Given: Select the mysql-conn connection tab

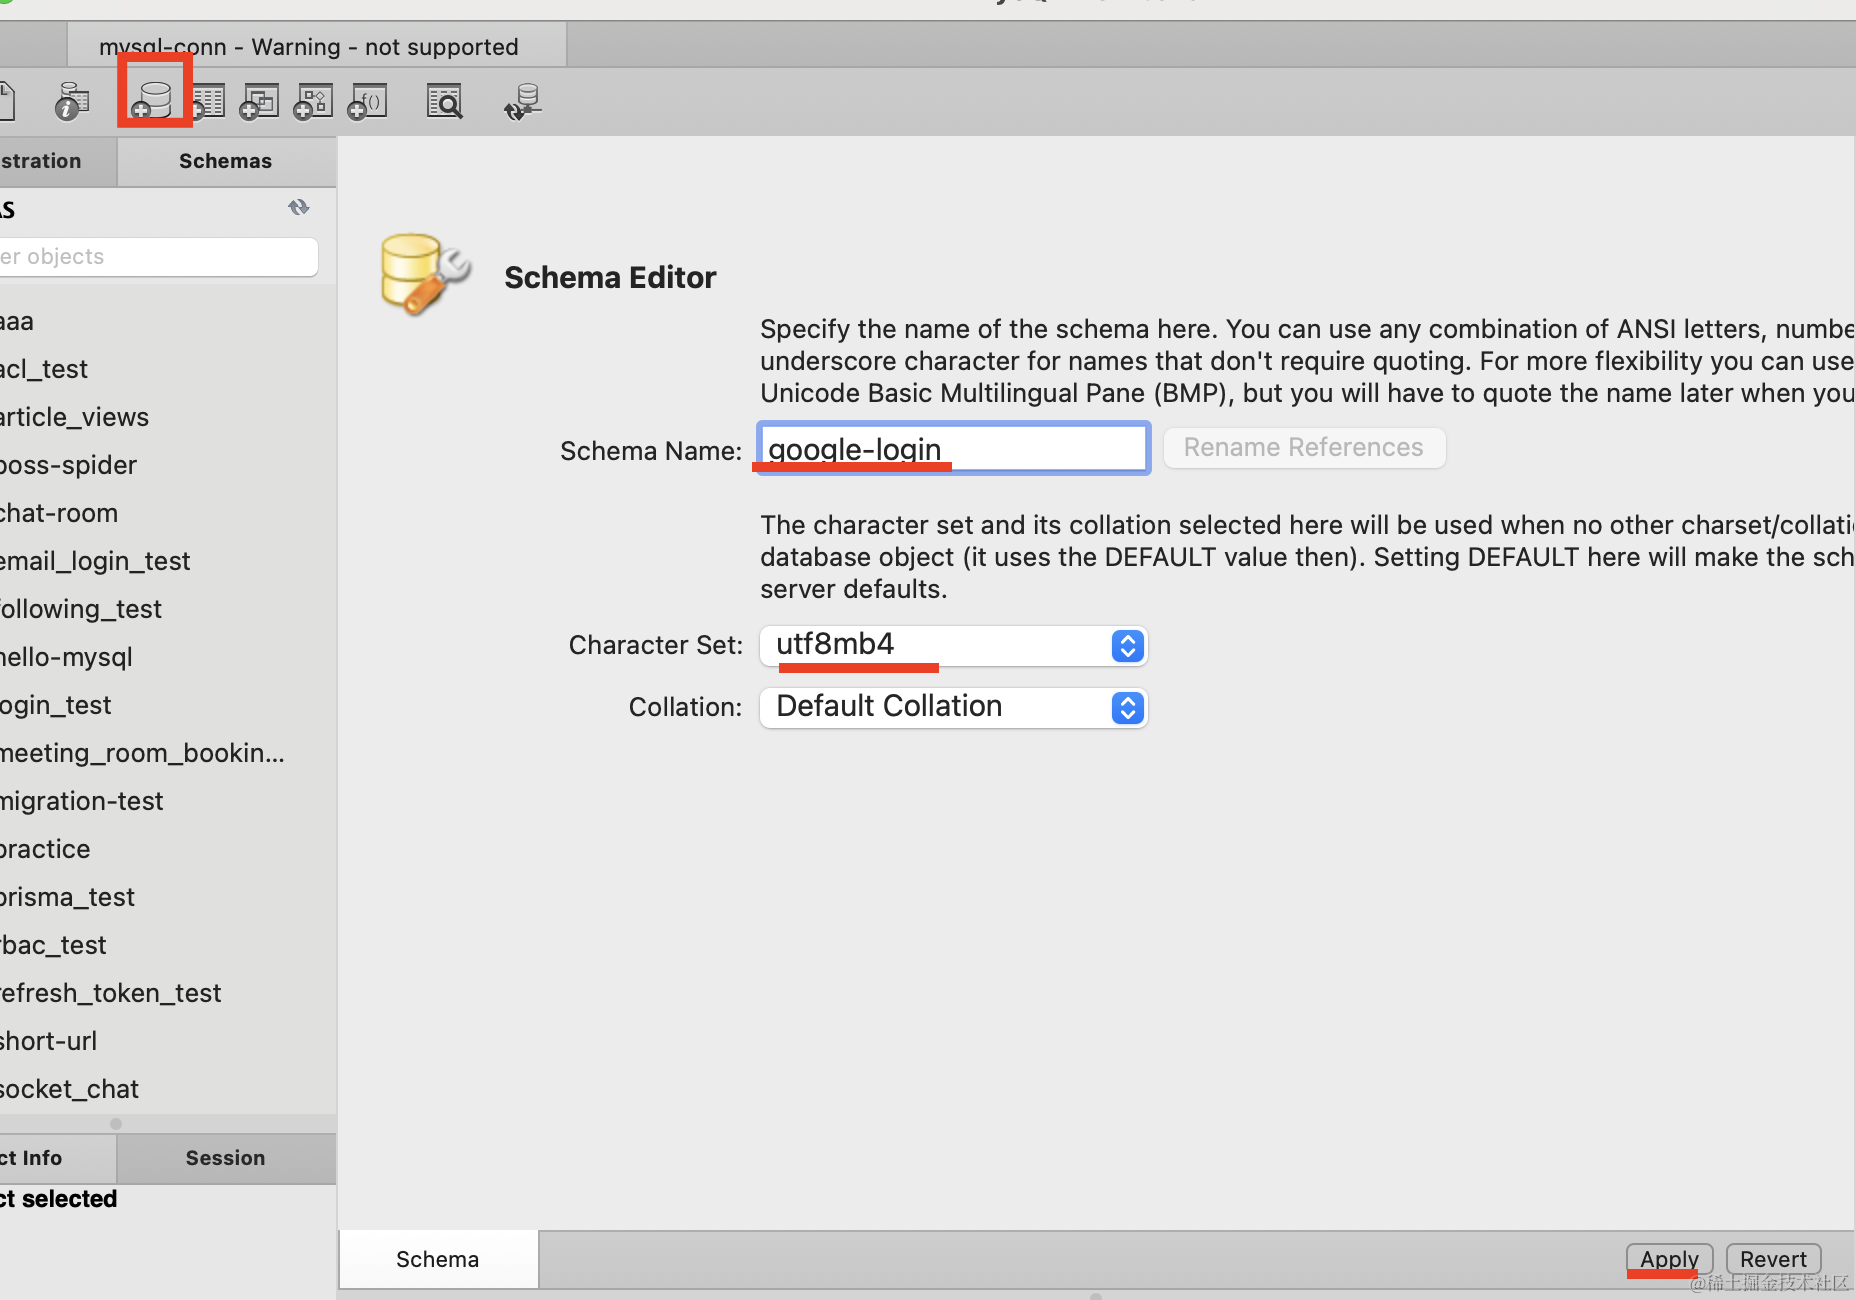Looking at the screenshot, I should coord(316,46).
